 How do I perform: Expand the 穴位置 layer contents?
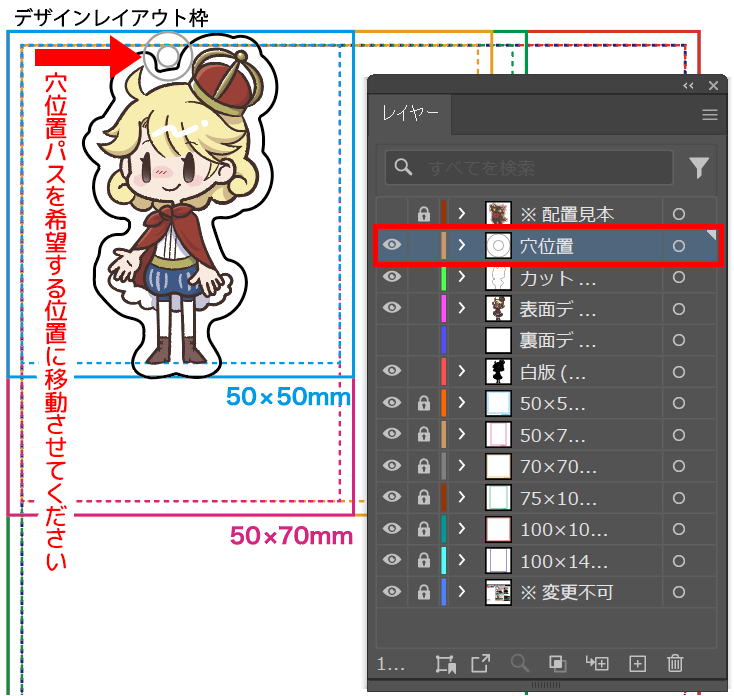463,245
